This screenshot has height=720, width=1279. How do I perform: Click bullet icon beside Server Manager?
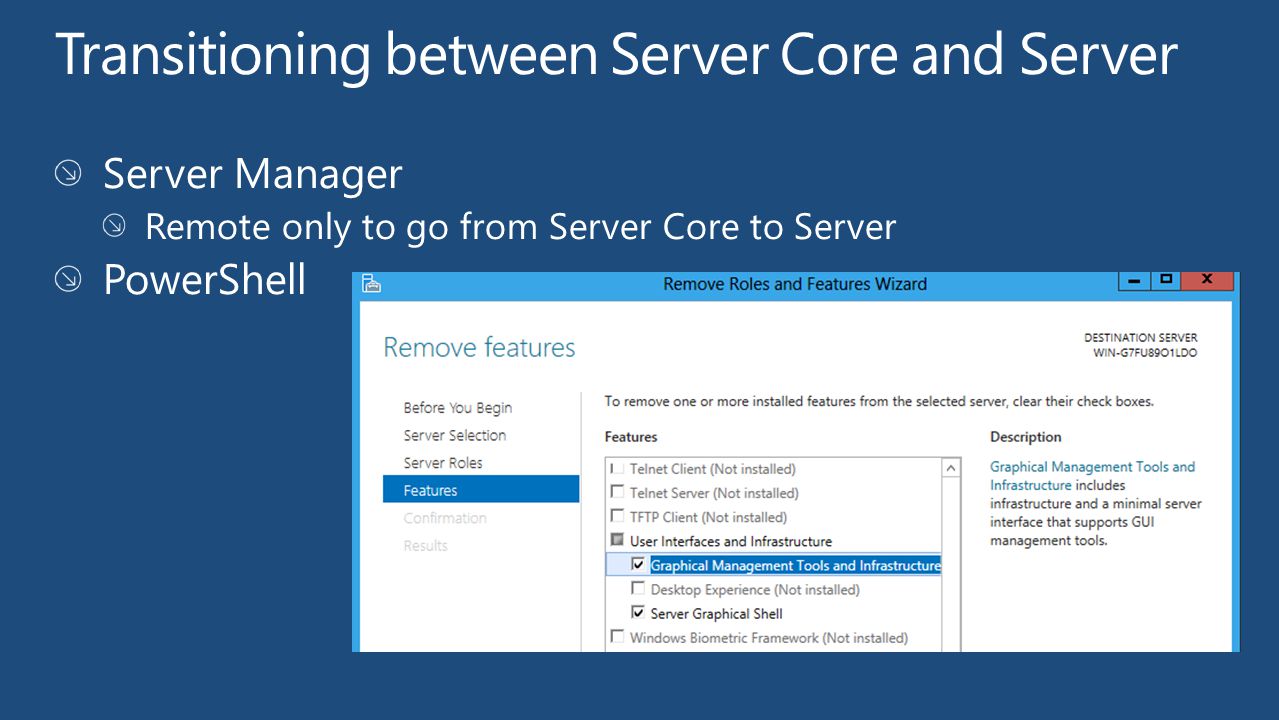(68, 174)
